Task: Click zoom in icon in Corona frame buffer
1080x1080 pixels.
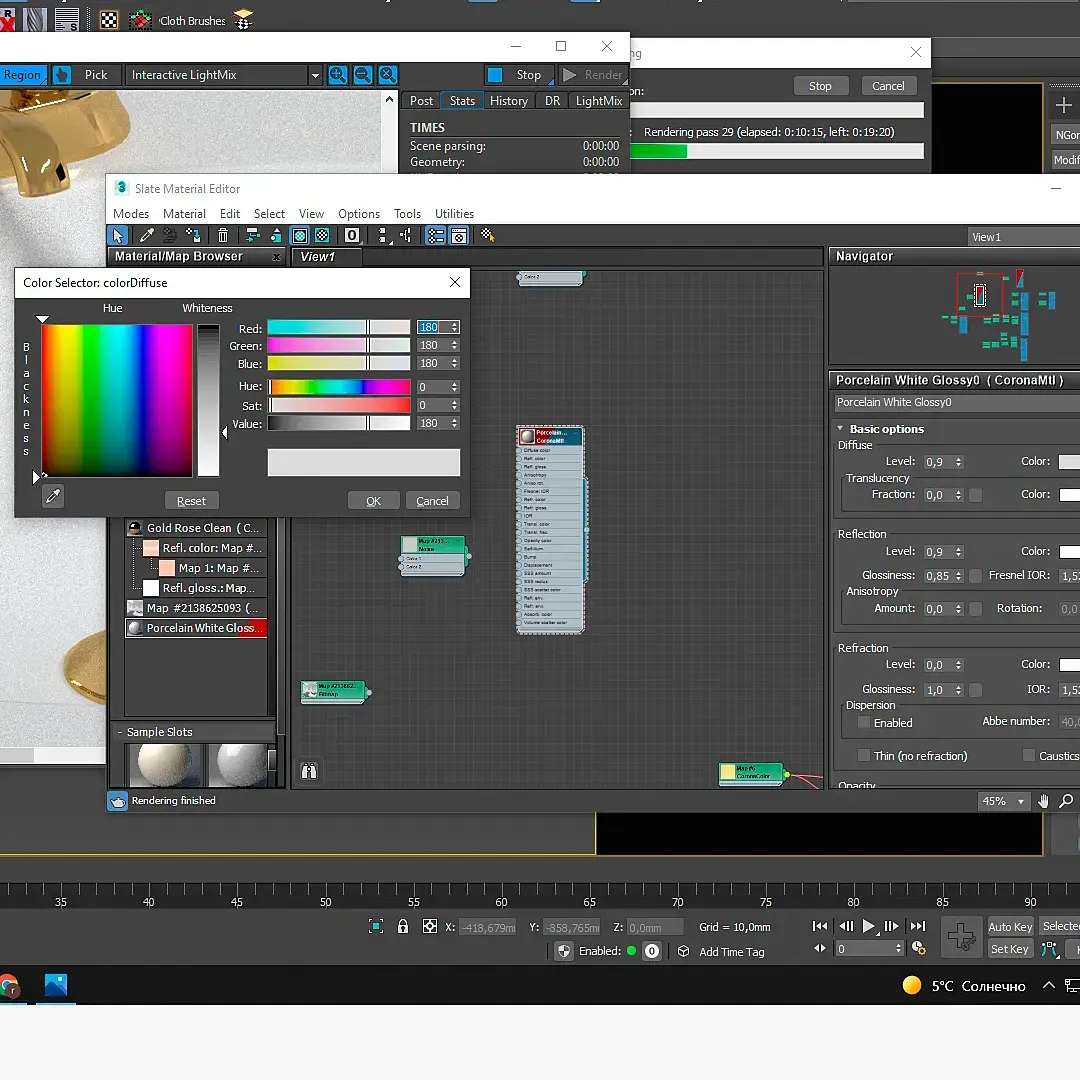Action: click(338, 74)
